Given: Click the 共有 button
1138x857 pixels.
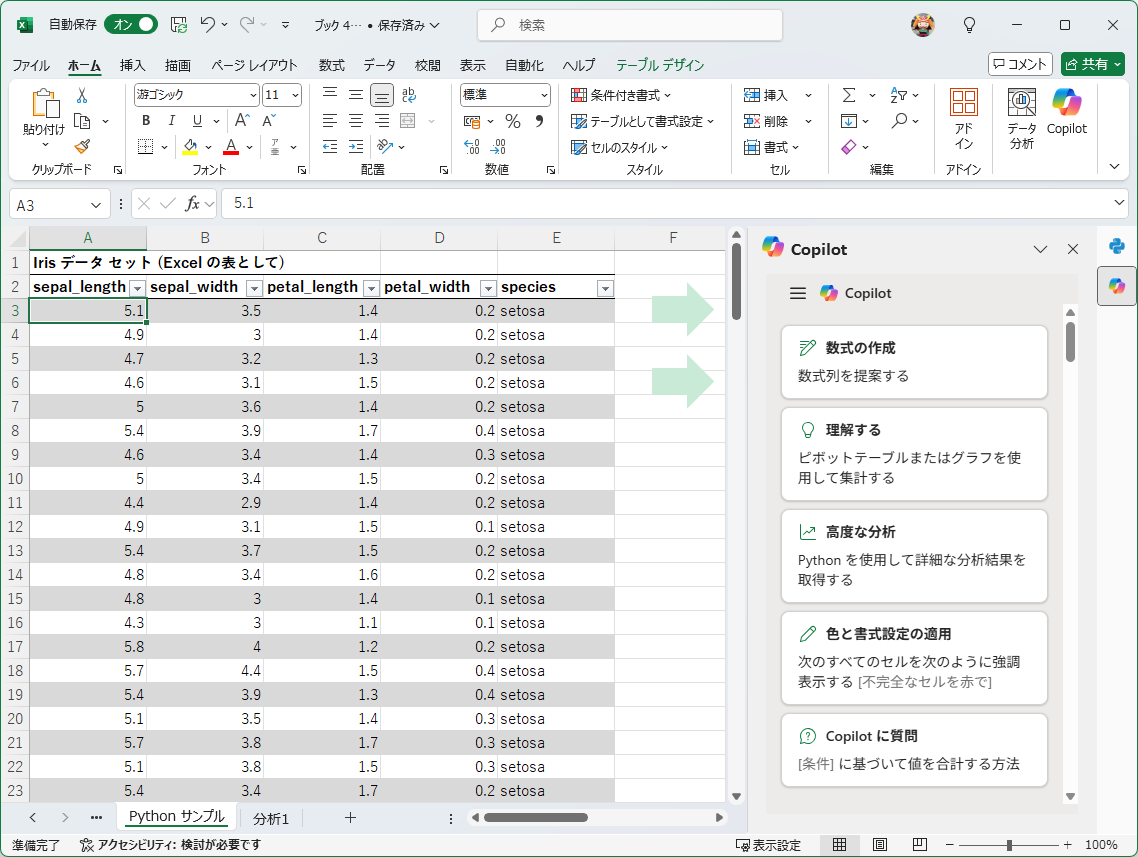Looking at the screenshot, I should 1092,64.
